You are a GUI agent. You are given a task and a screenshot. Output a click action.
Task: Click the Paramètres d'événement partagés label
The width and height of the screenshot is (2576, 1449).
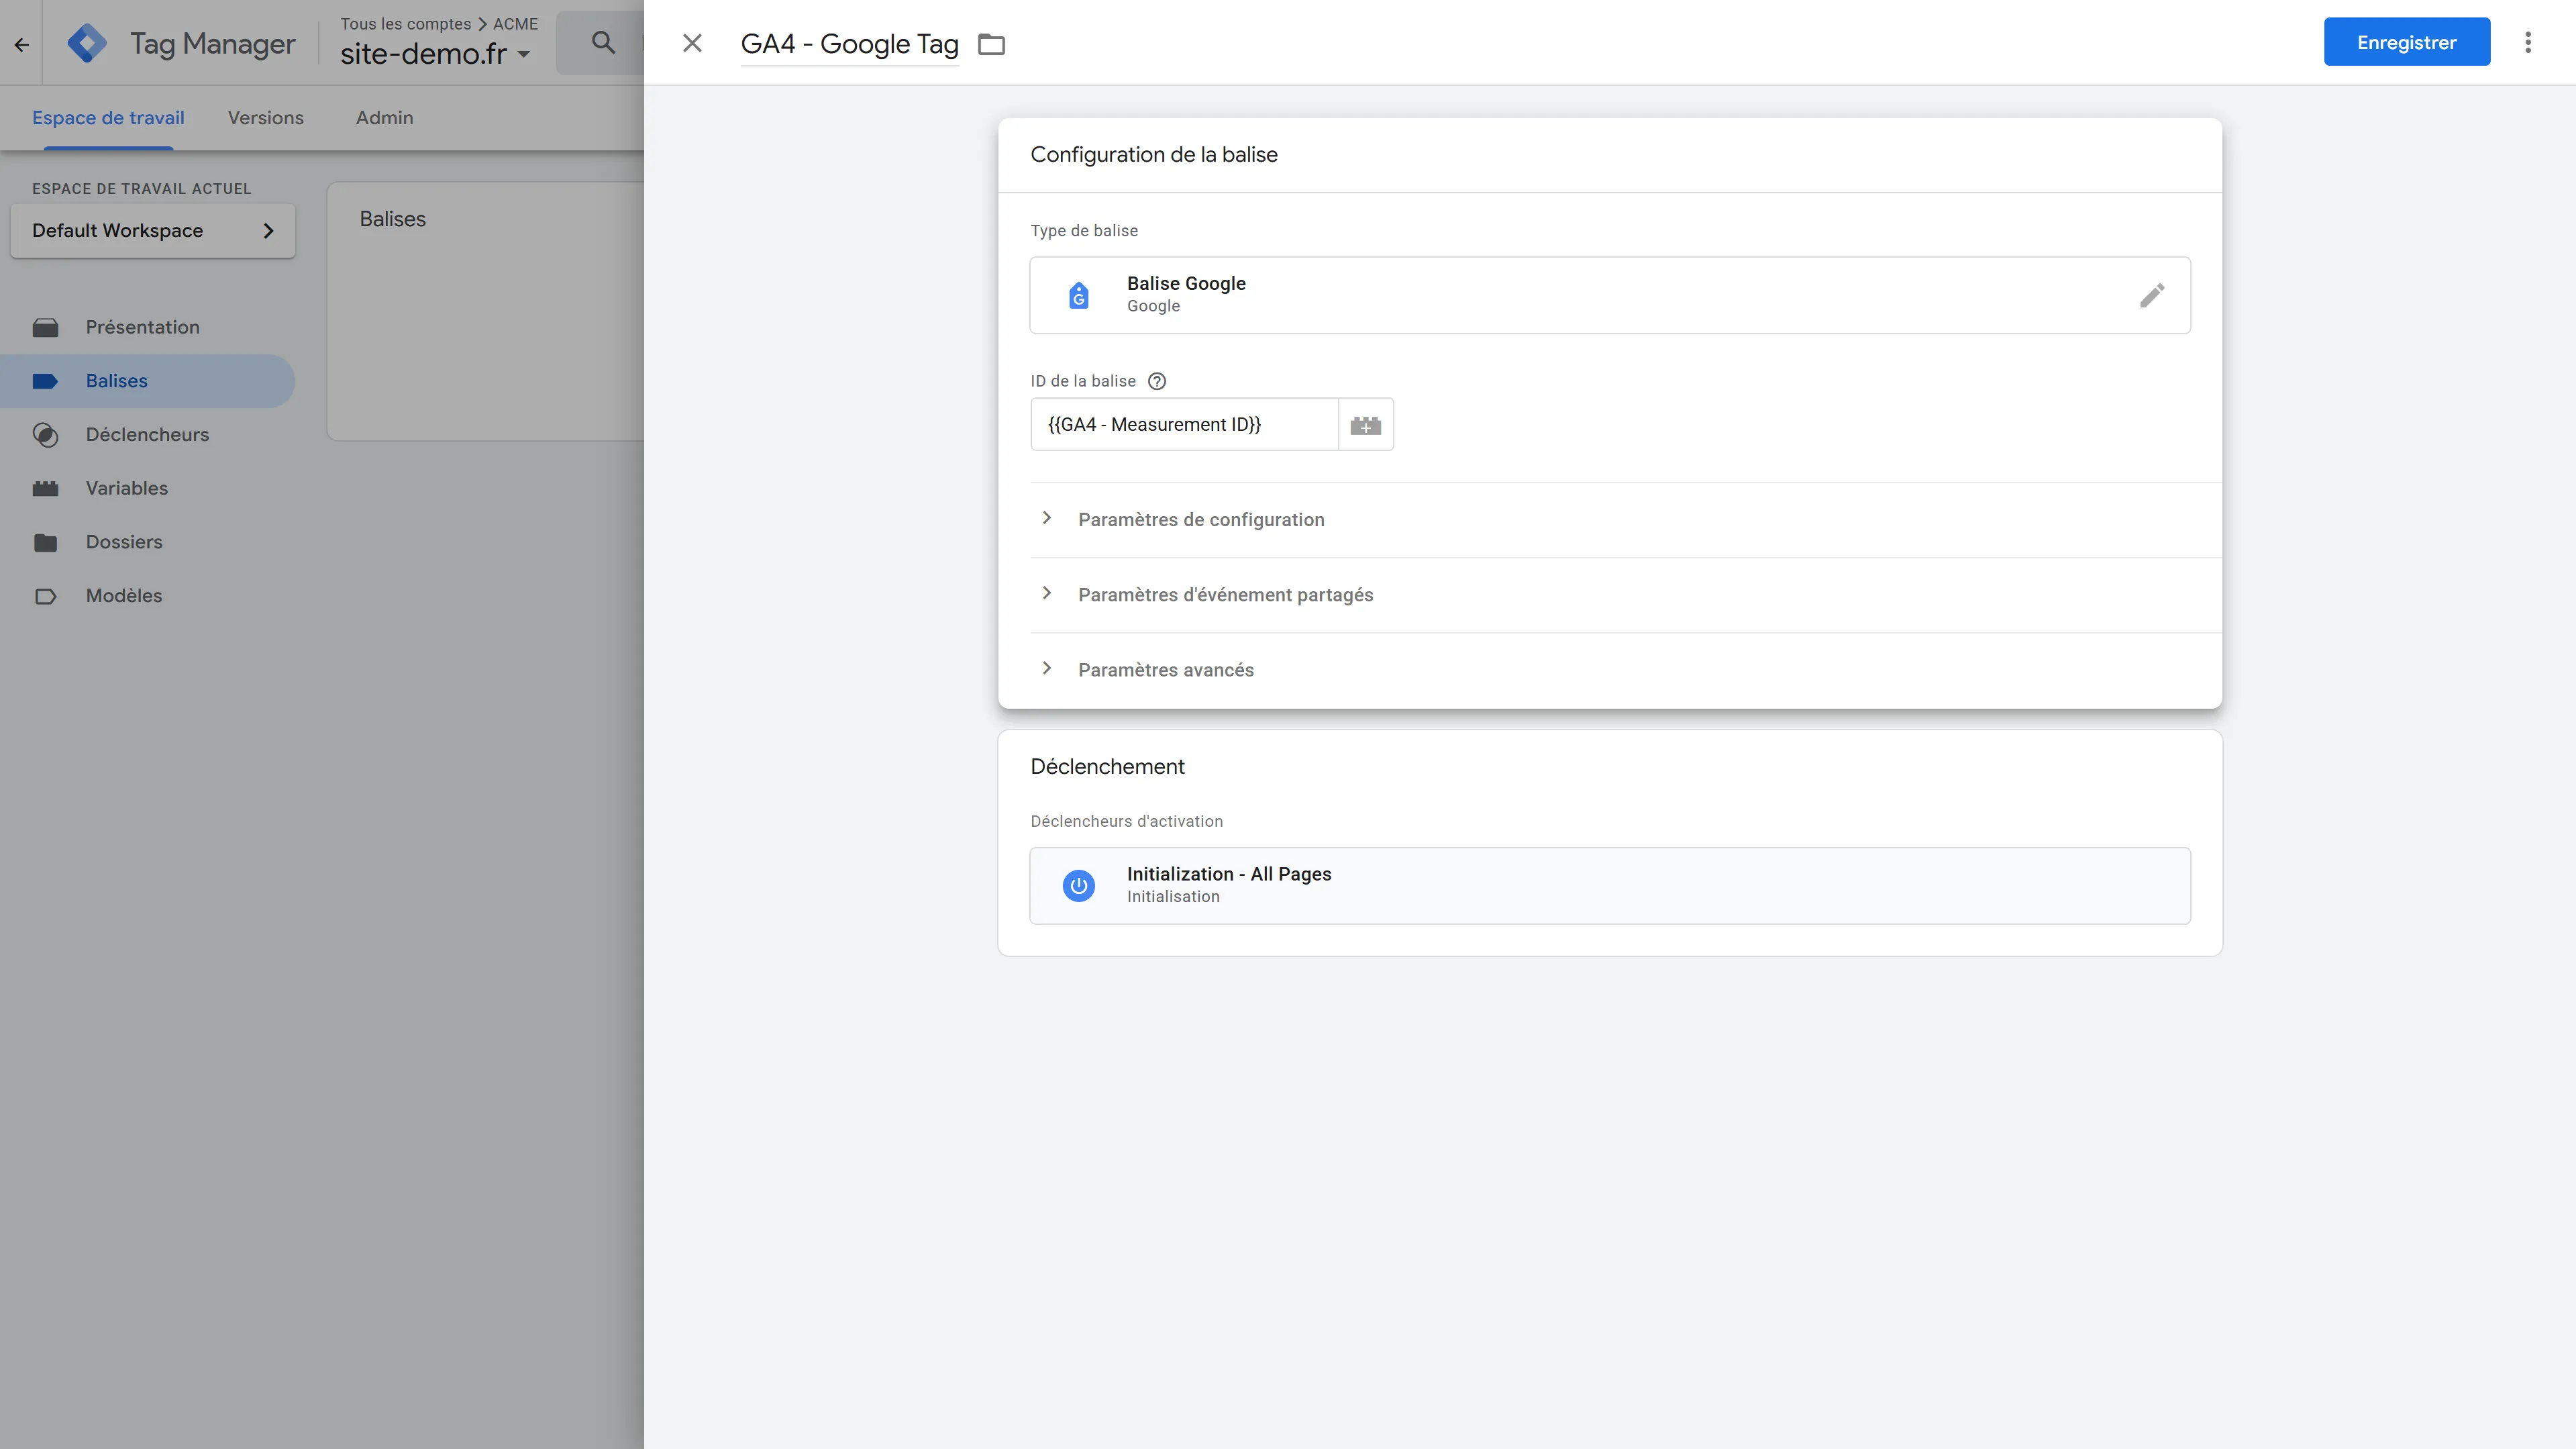tap(1225, 595)
